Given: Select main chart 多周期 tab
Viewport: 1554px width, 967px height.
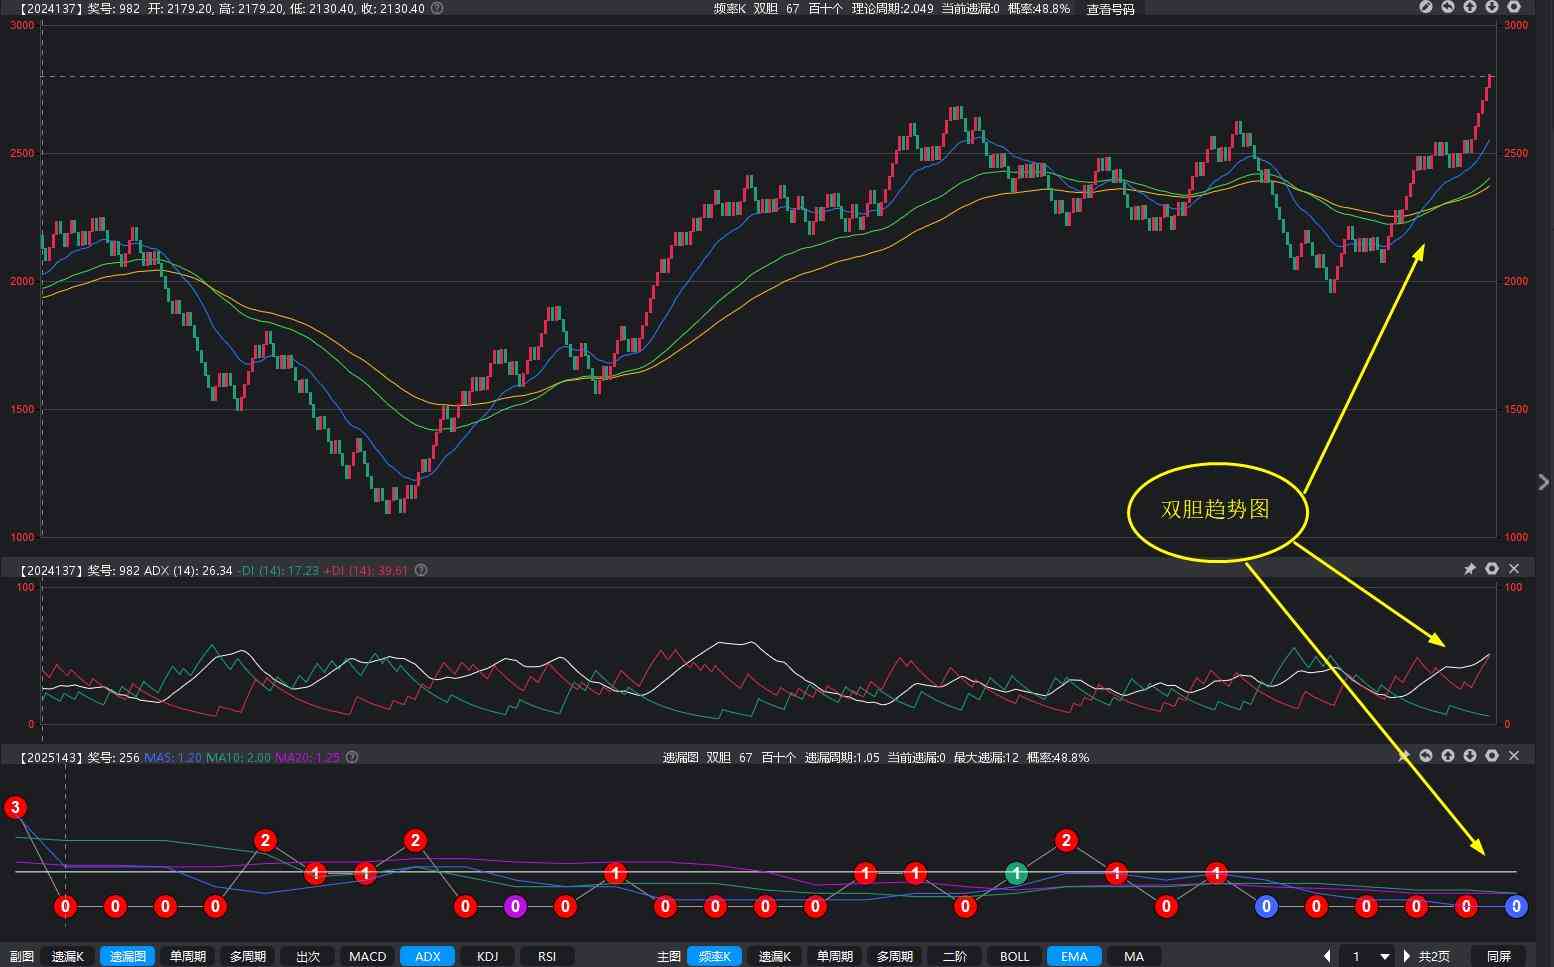Looking at the screenshot, I should [x=895, y=957].
